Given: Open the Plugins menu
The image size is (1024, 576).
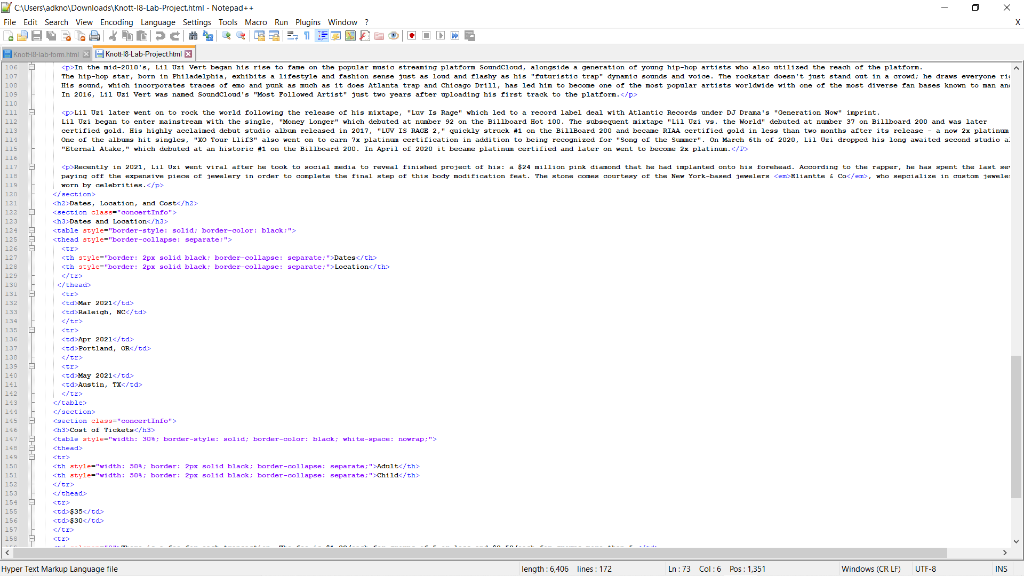Looking at the screenshot, I should [x=308, y=22].
